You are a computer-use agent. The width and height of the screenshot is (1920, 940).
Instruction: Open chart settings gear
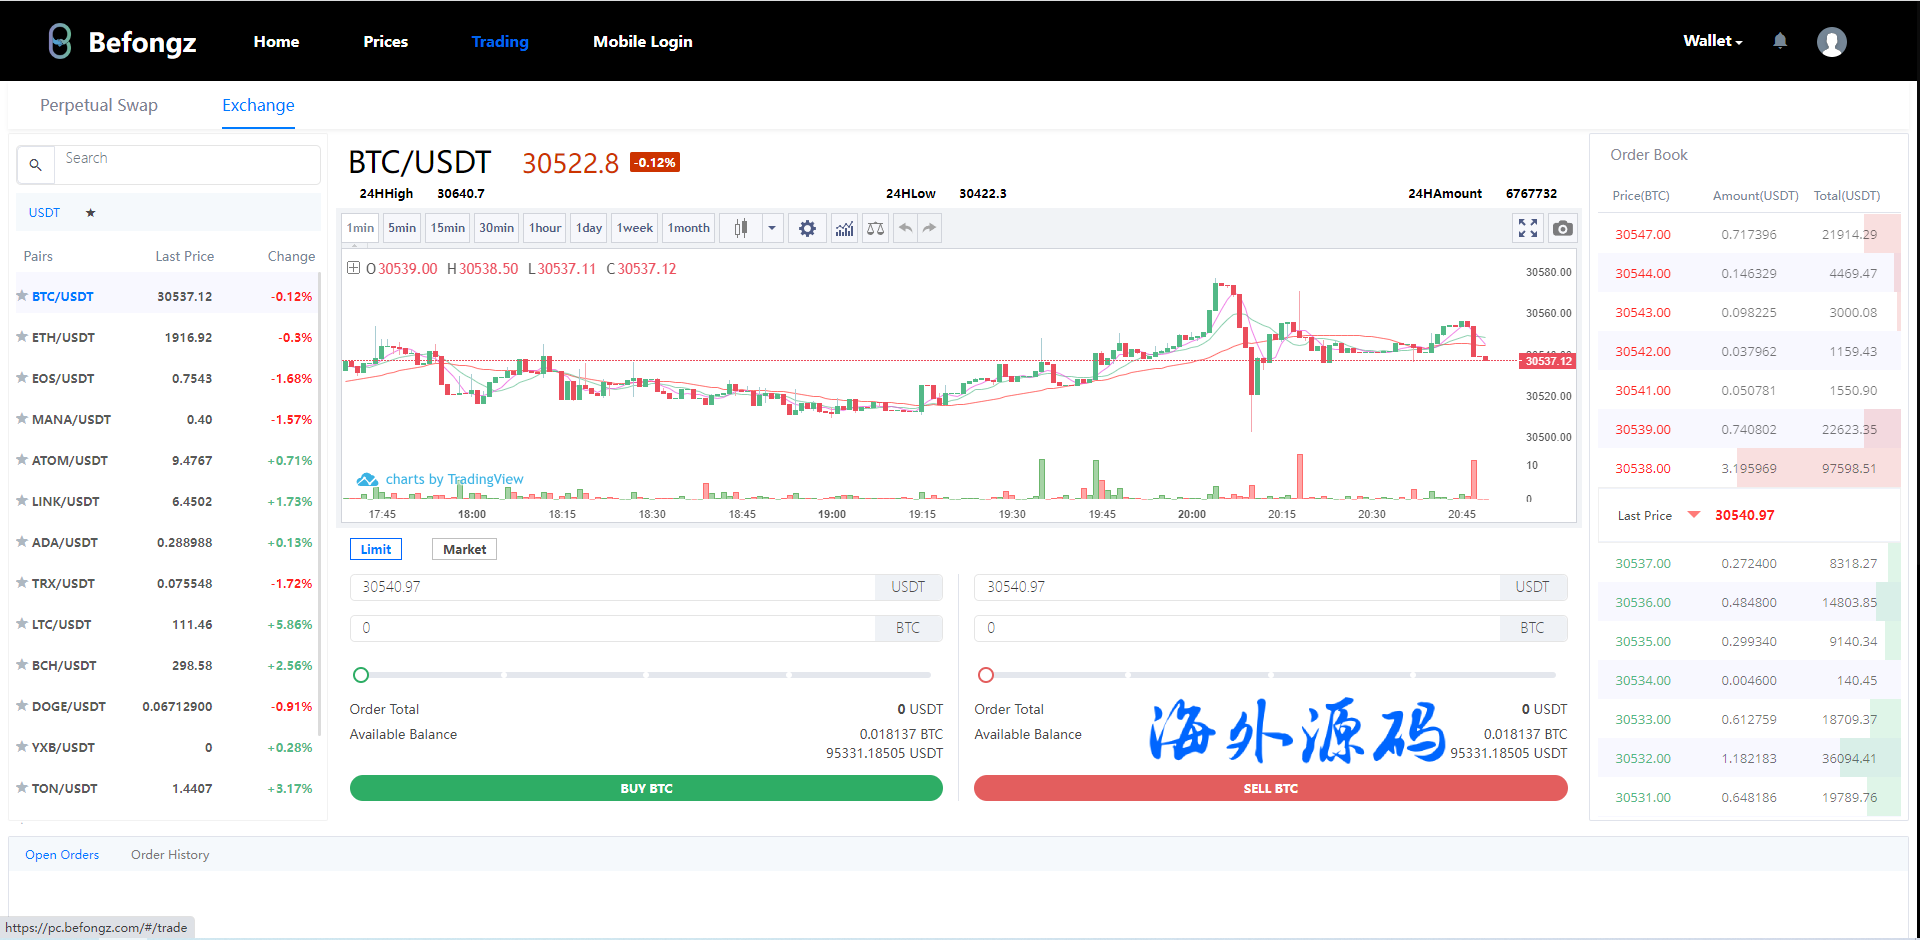coord(807,229)
